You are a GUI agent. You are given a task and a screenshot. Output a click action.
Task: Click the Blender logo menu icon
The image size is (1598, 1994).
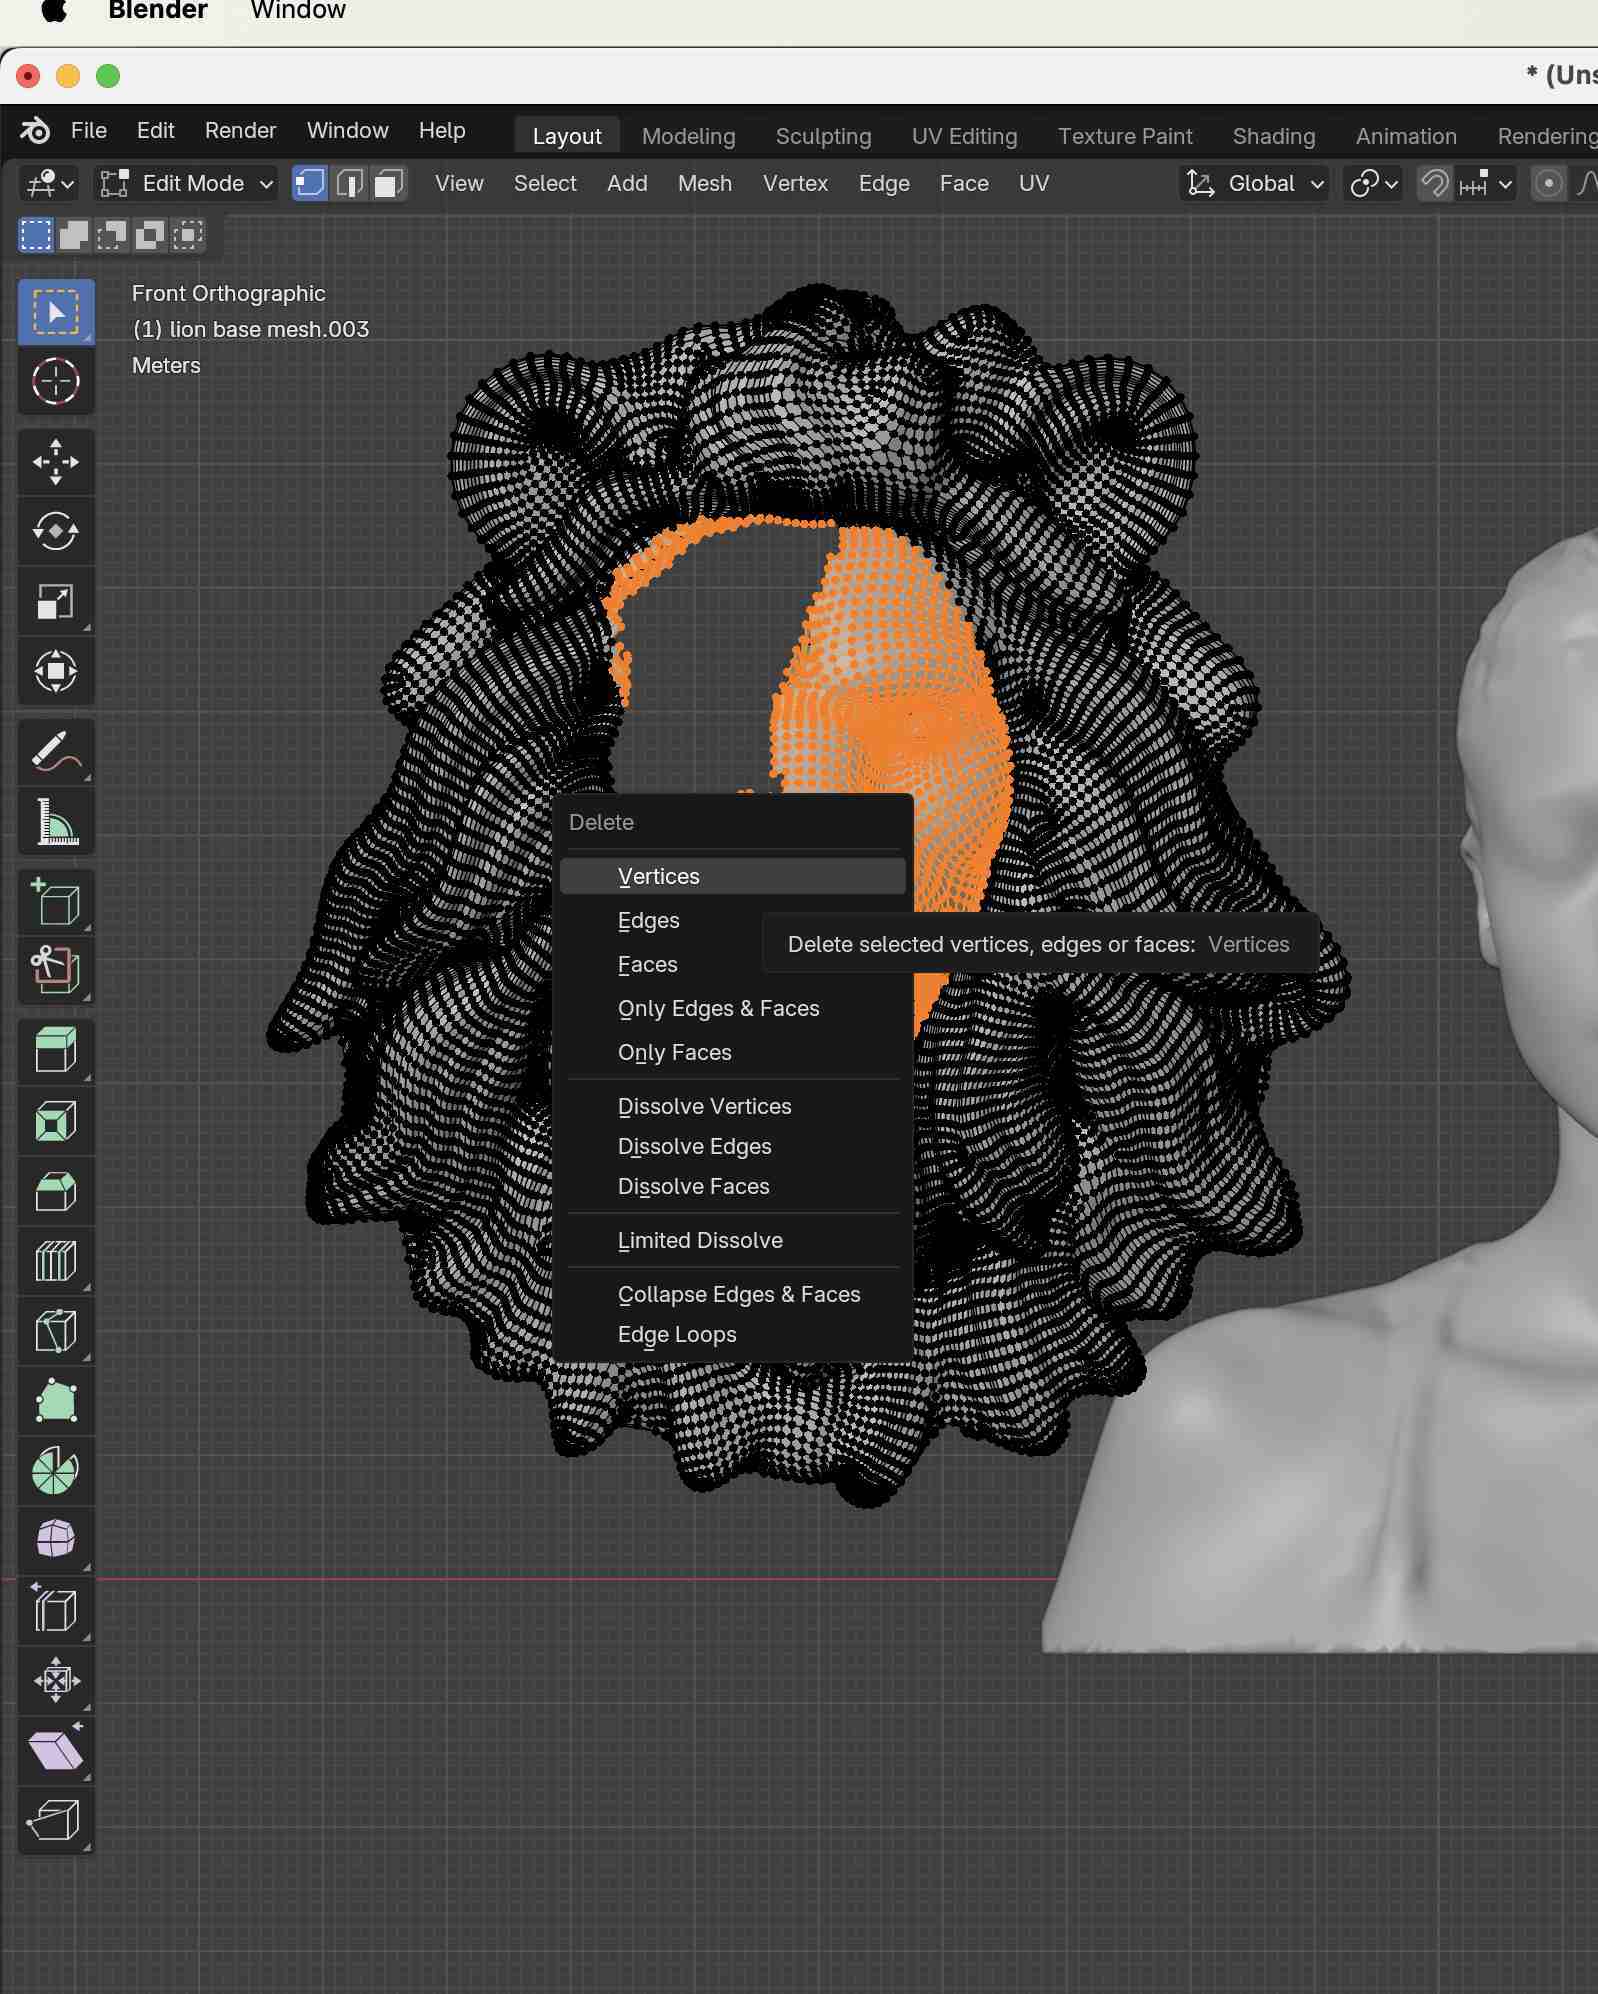coord(35,131)
